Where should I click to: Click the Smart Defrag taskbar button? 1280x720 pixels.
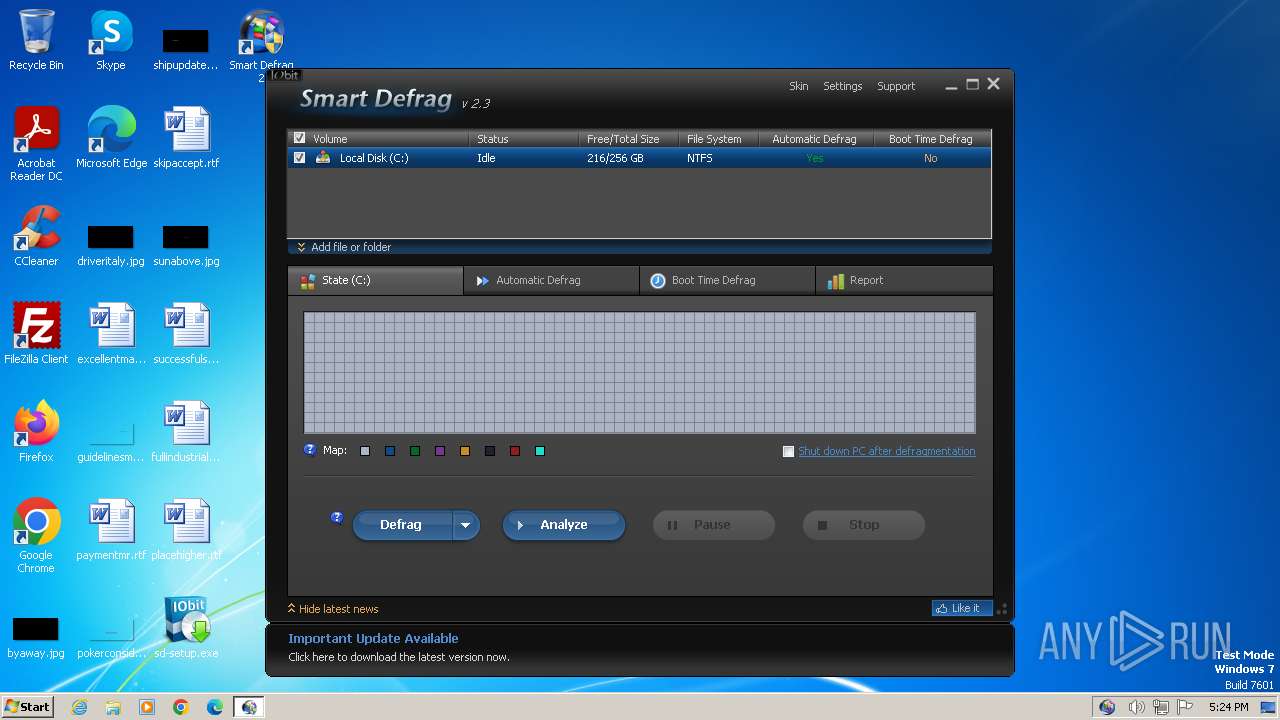tap(249, 707)
